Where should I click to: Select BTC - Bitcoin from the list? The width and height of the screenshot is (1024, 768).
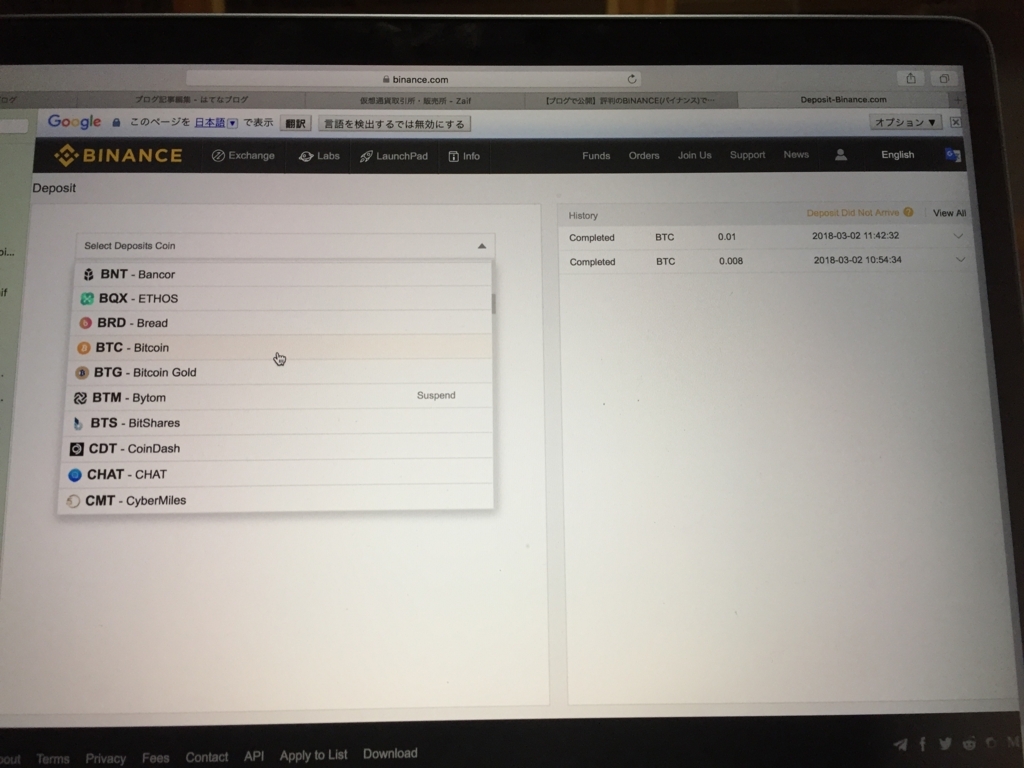point(283,347)
